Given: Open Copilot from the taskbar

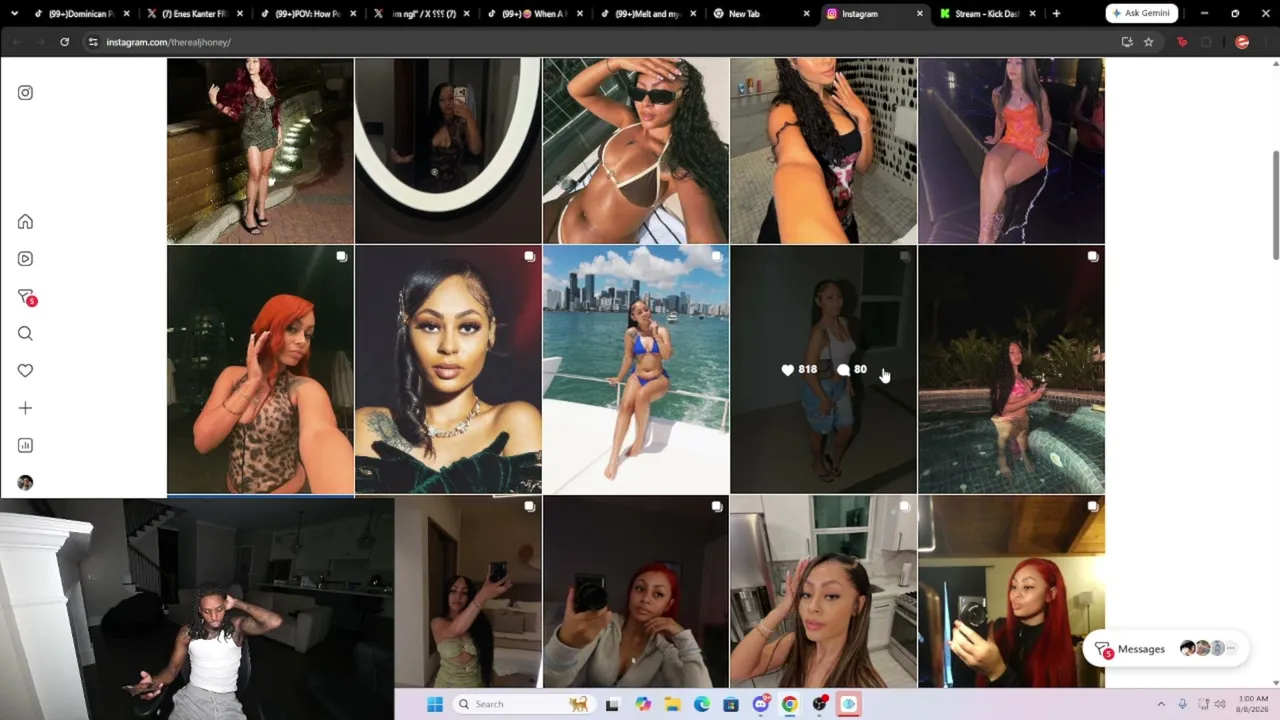Looking at the screenshot, I should 643,704.
